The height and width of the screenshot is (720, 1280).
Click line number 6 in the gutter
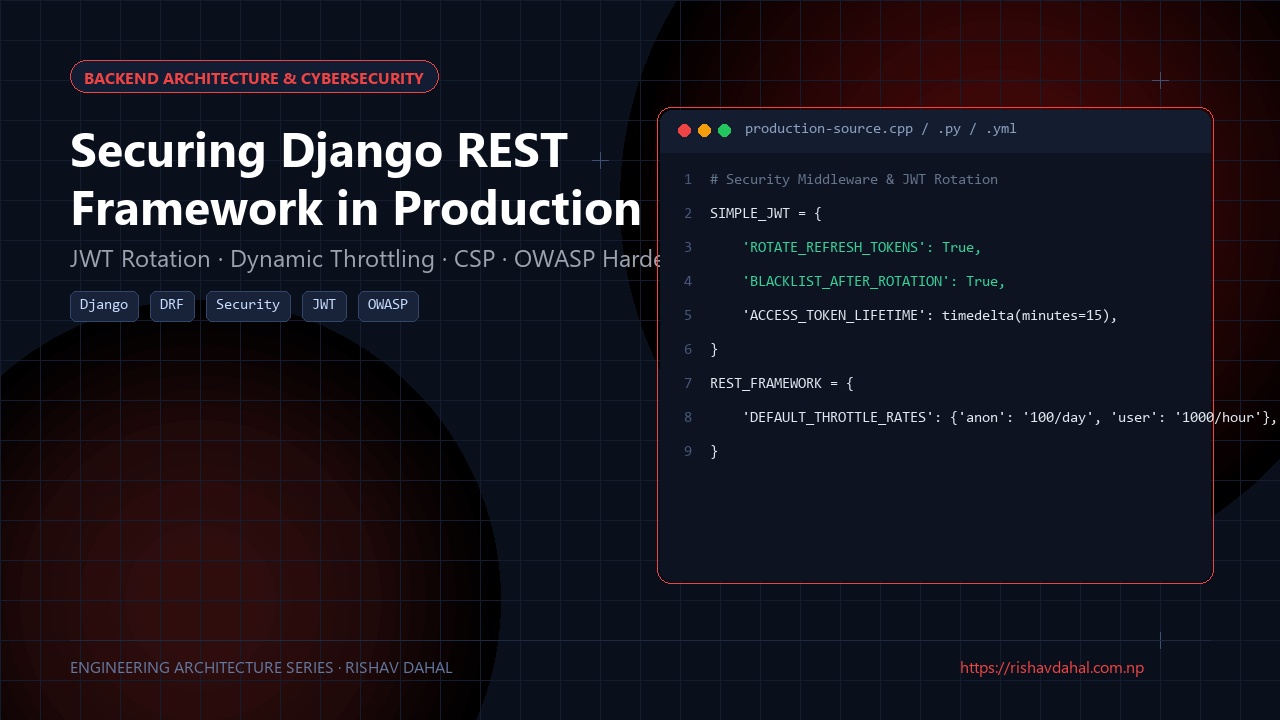[688, 350]
